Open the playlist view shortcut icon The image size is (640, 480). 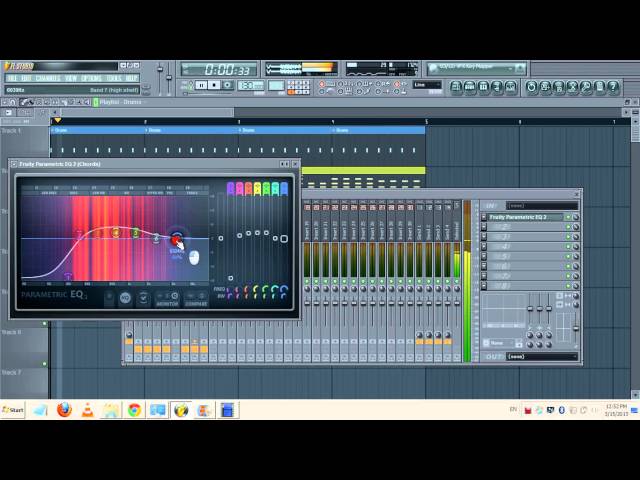pos(456,87)
